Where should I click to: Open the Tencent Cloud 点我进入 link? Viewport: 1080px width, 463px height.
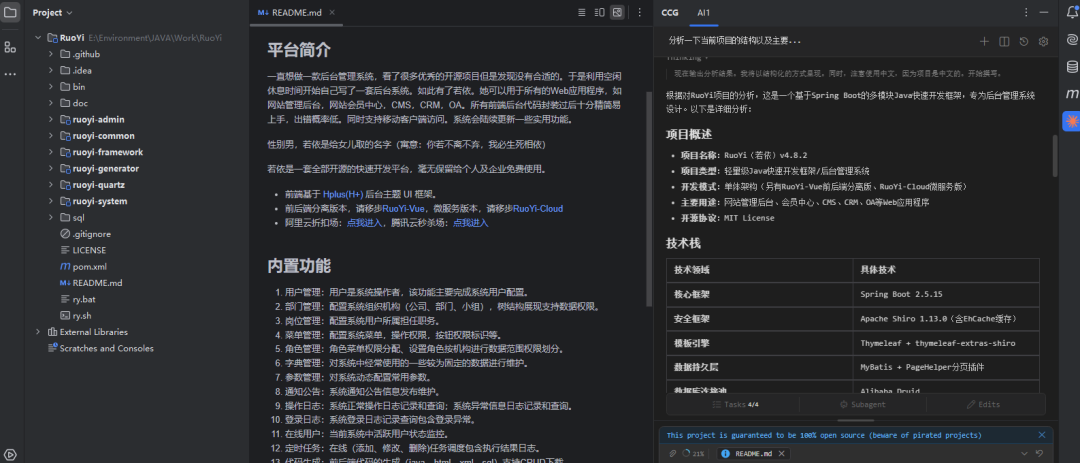tap(470, 223)
